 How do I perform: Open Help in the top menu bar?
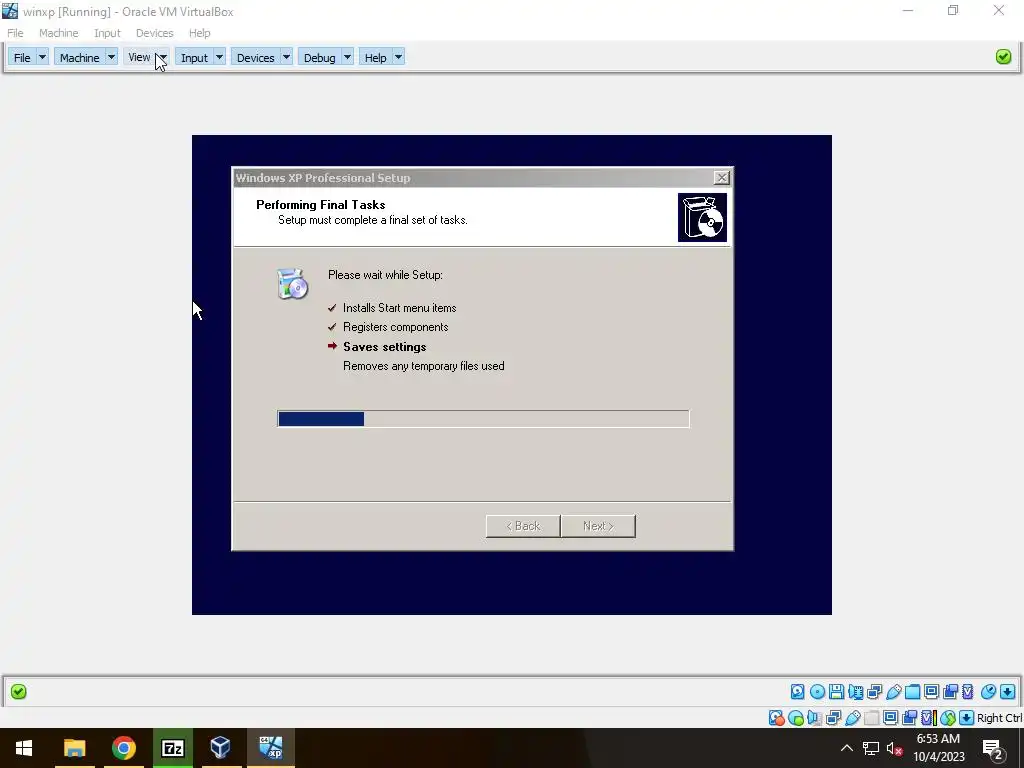pyautogui.click(x=199, y=33)
